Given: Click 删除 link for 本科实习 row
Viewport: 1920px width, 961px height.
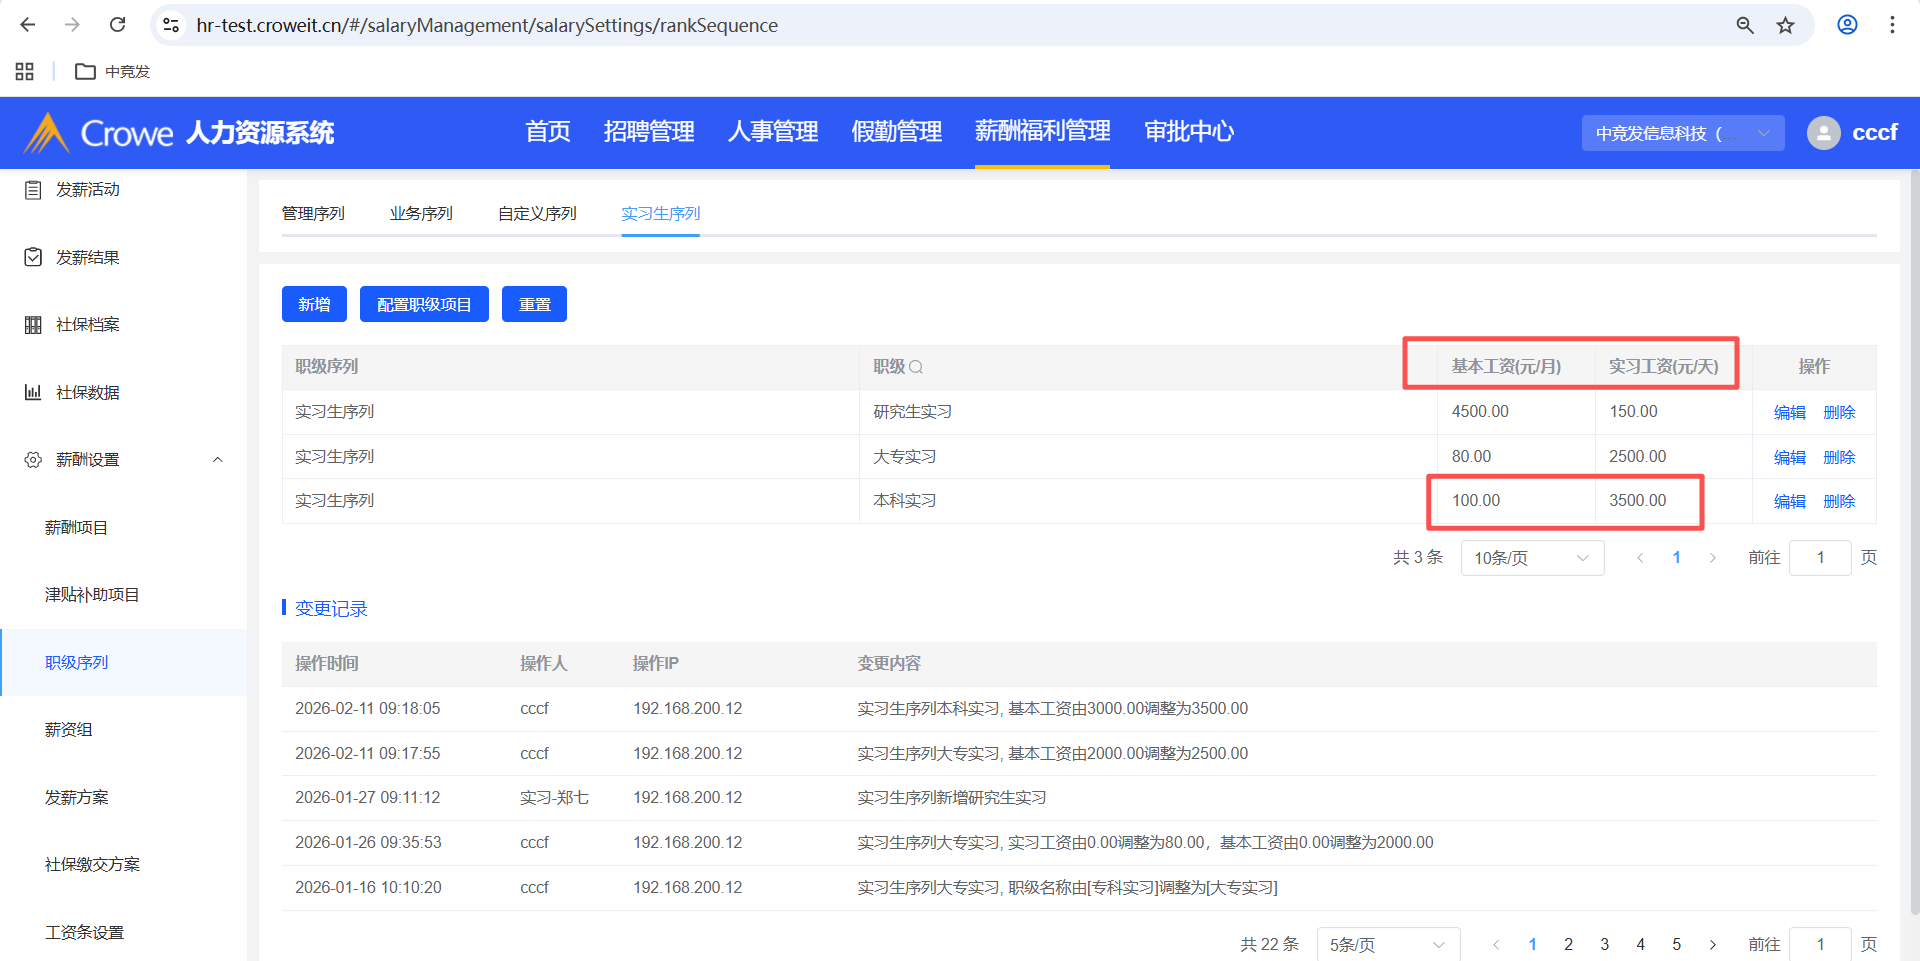Looking at the screenshot, I should click(x=1839, y=501).
